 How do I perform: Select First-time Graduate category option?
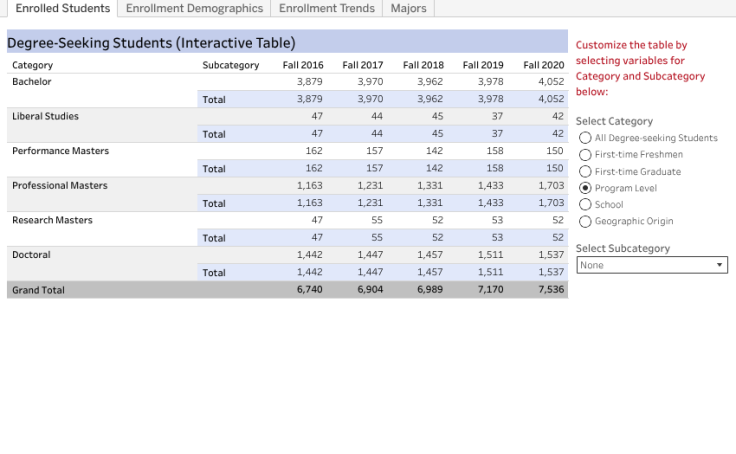[586, 172]
